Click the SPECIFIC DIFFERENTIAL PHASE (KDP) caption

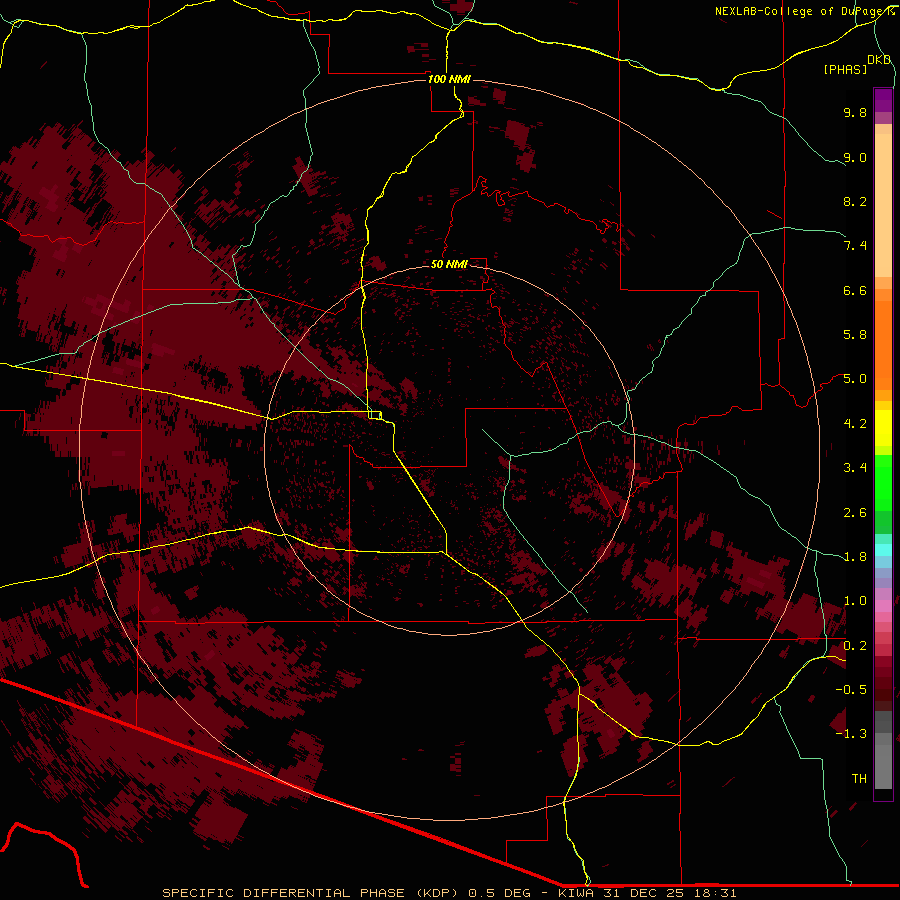pyautogui.click(x=310, y=893)
